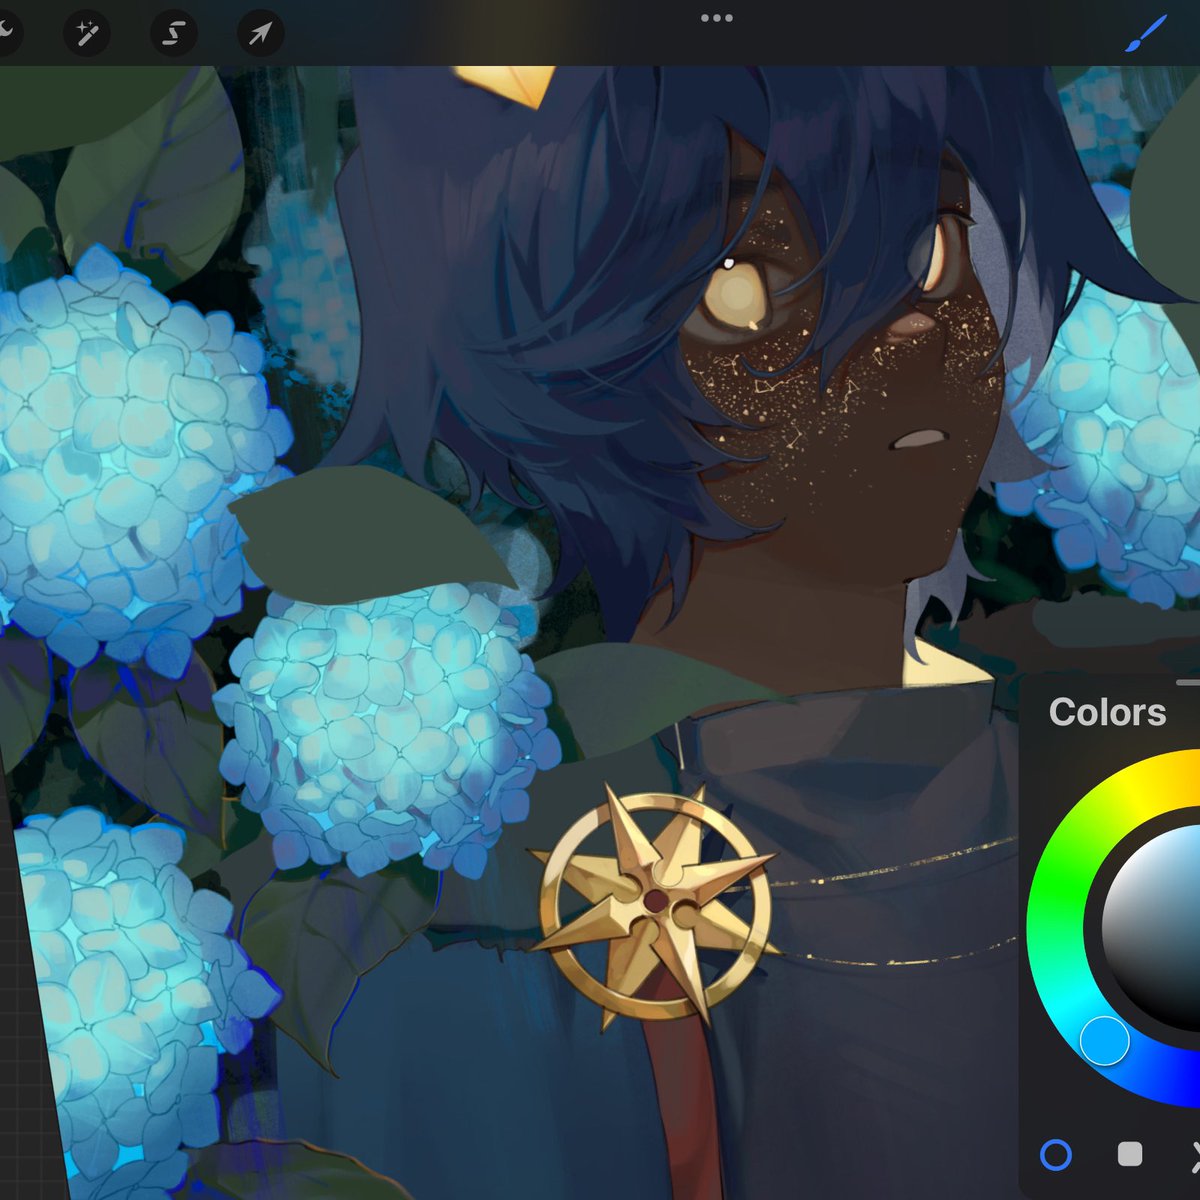Open the Actions wrench menu
Viewport: 1200px width, 1200px height.
(6, 34)
